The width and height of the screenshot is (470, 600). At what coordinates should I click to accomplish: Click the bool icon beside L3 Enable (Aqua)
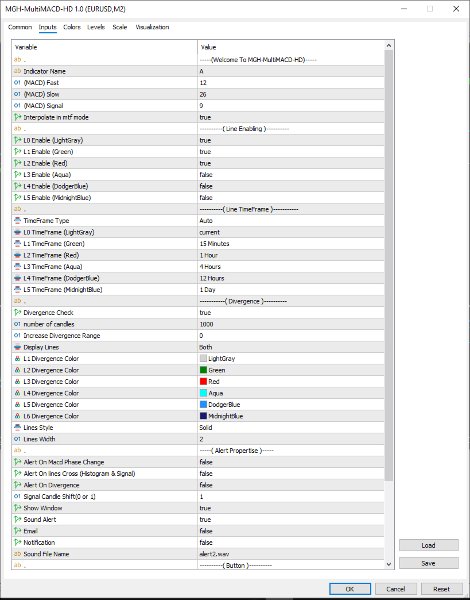pos(17,174)
